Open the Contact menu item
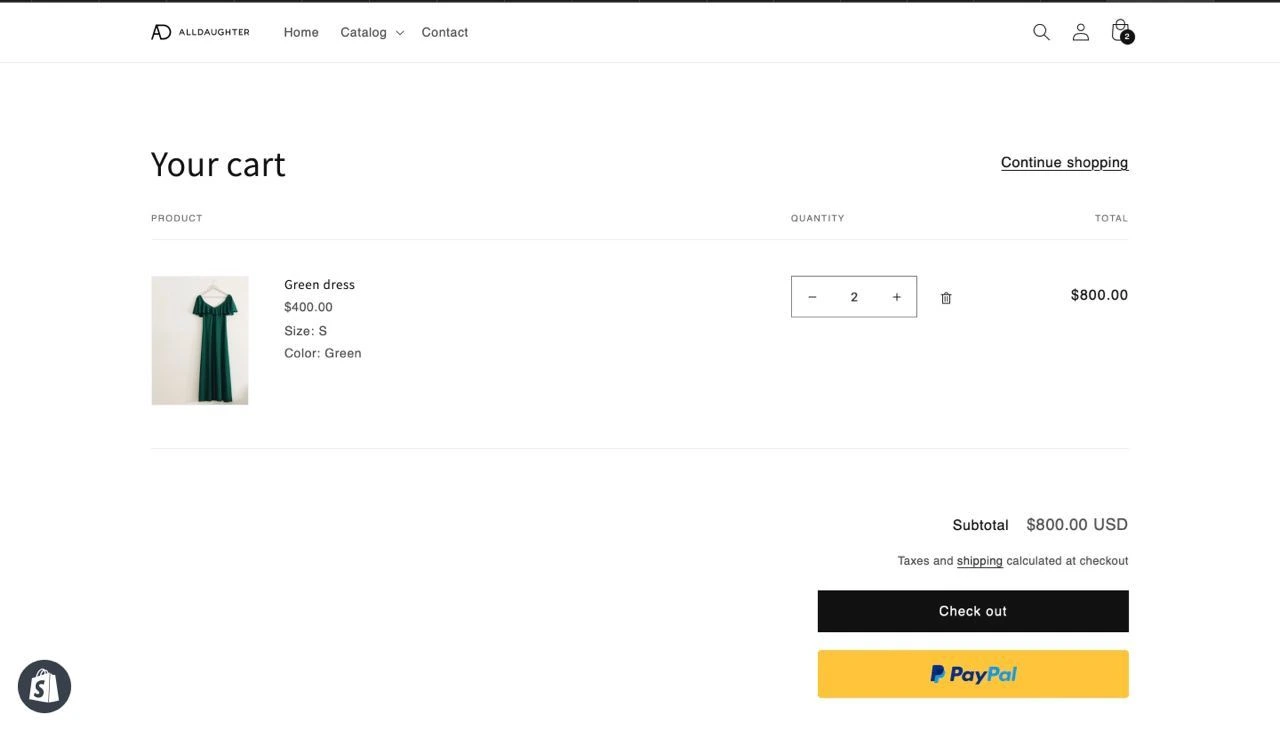The height and width of the screenshot is (731, 1280). pyautogui.click(x=445, y=32)
